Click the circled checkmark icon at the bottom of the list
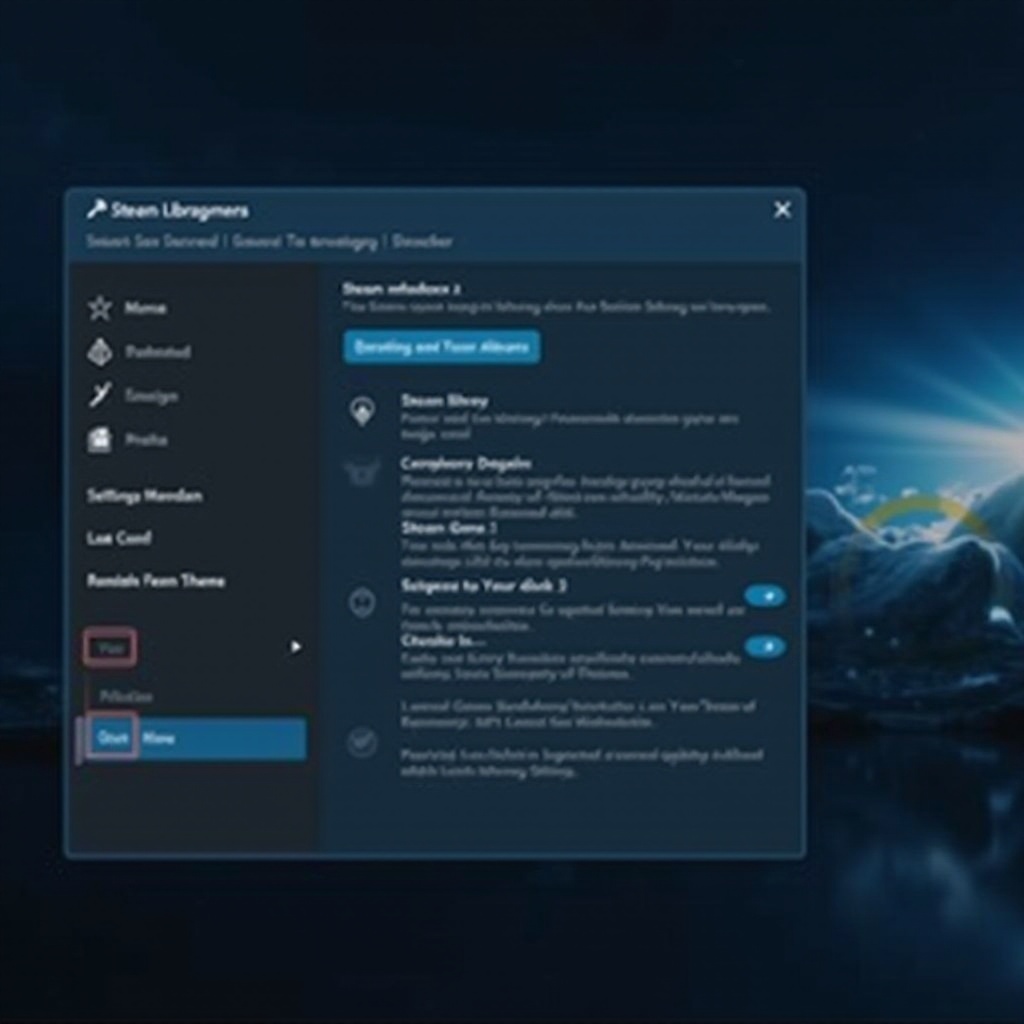This screenshot has height=1024, width=1024. click(362, 742)
